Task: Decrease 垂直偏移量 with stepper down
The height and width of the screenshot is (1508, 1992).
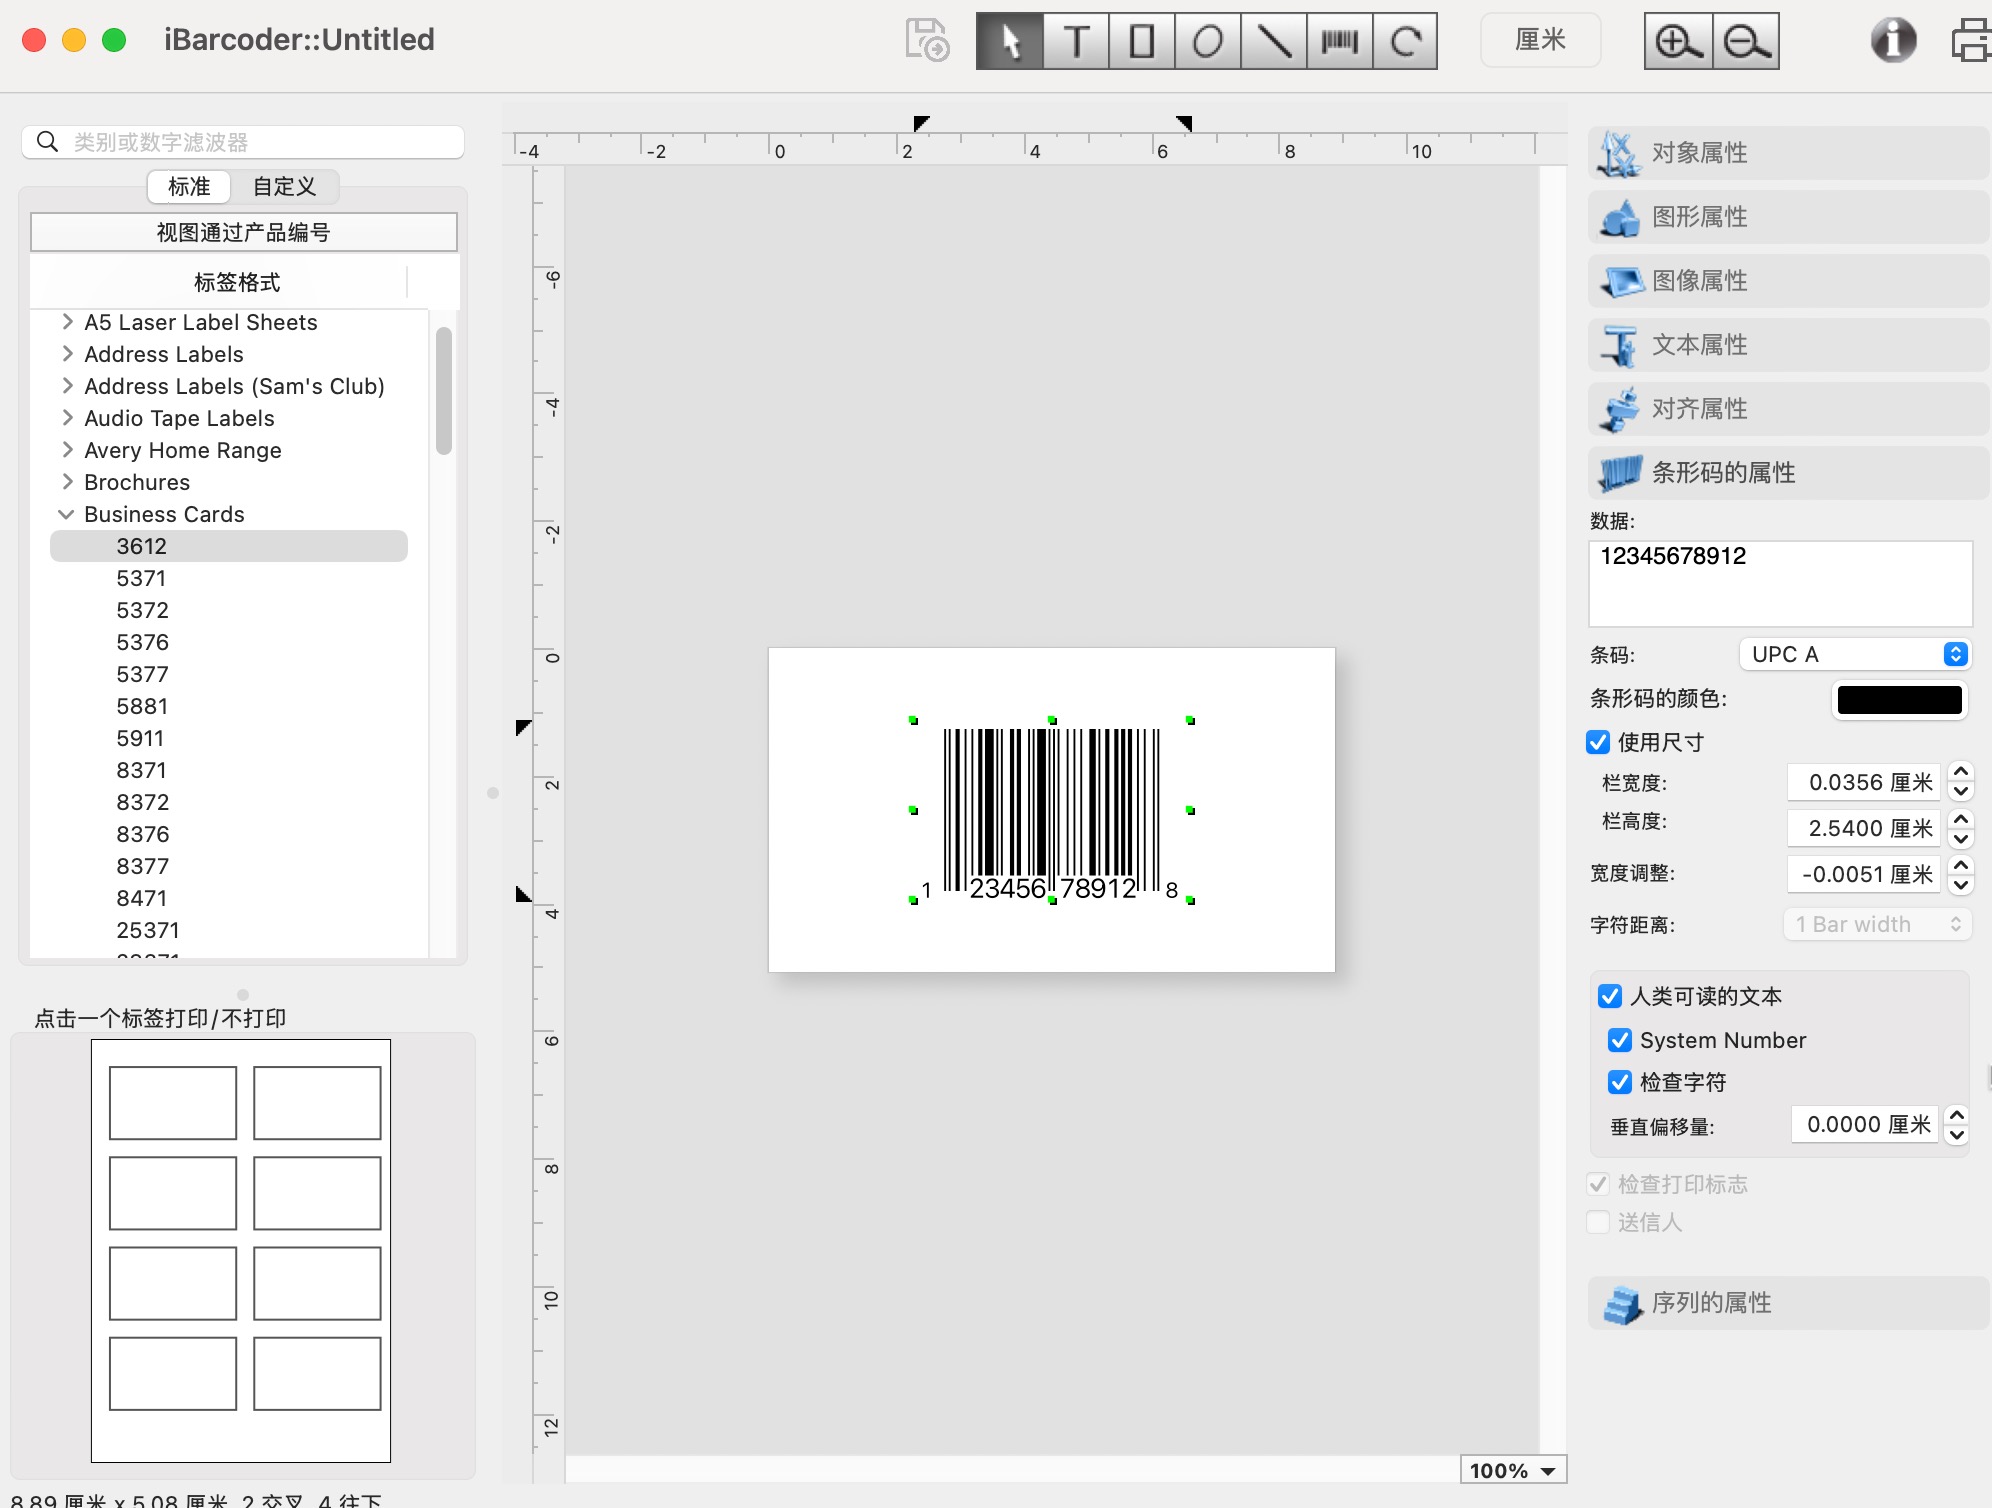Action: pos(1957,1135)
